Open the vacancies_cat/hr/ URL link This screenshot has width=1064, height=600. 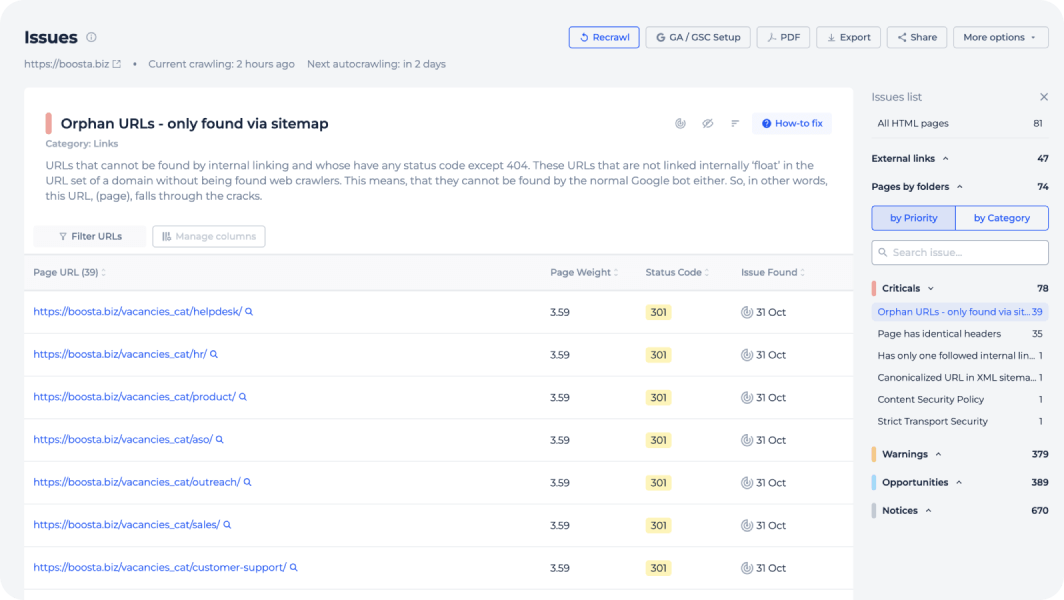click(120, 354)
